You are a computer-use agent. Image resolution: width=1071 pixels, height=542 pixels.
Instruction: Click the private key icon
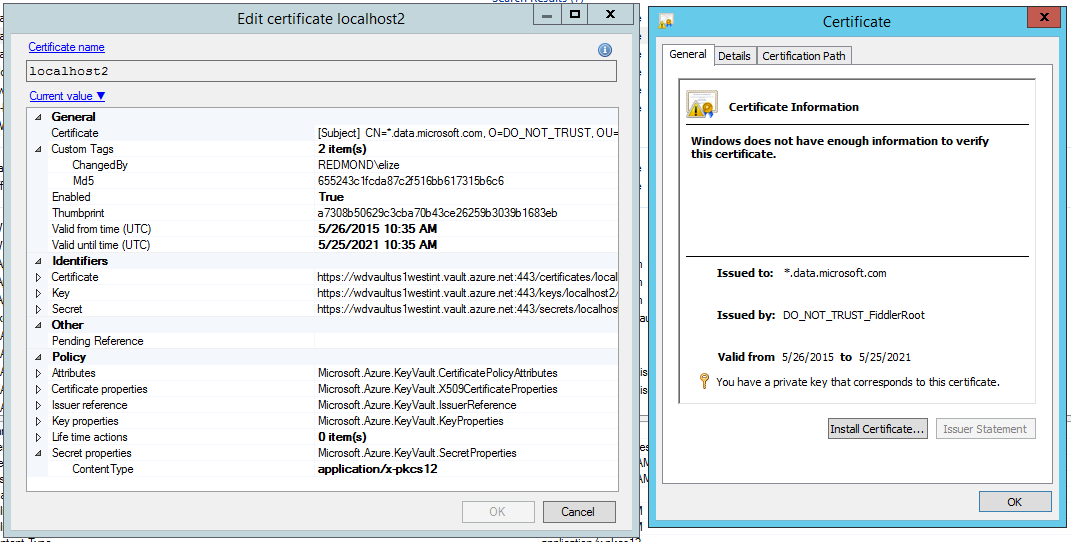coord(706,382)
